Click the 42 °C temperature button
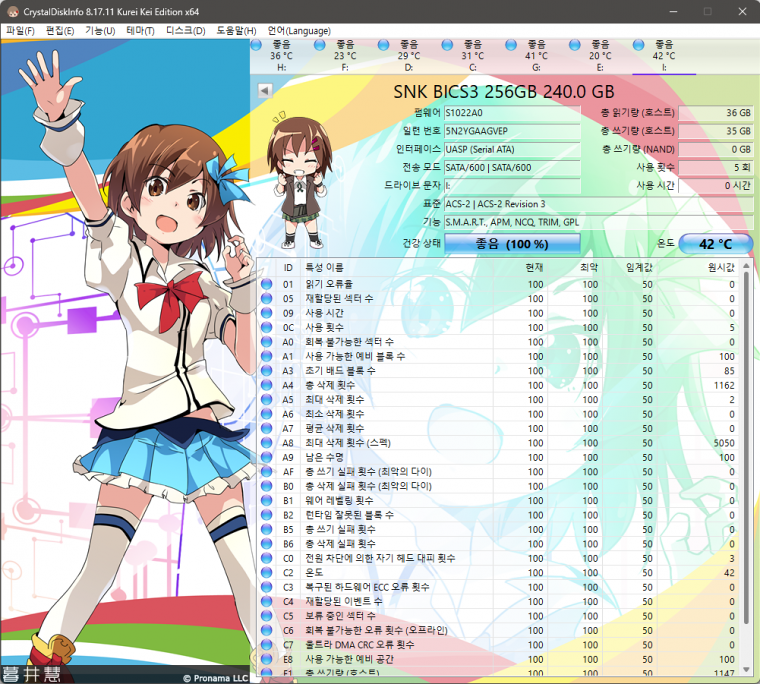The image size is (760, 684). pos(715,243)
